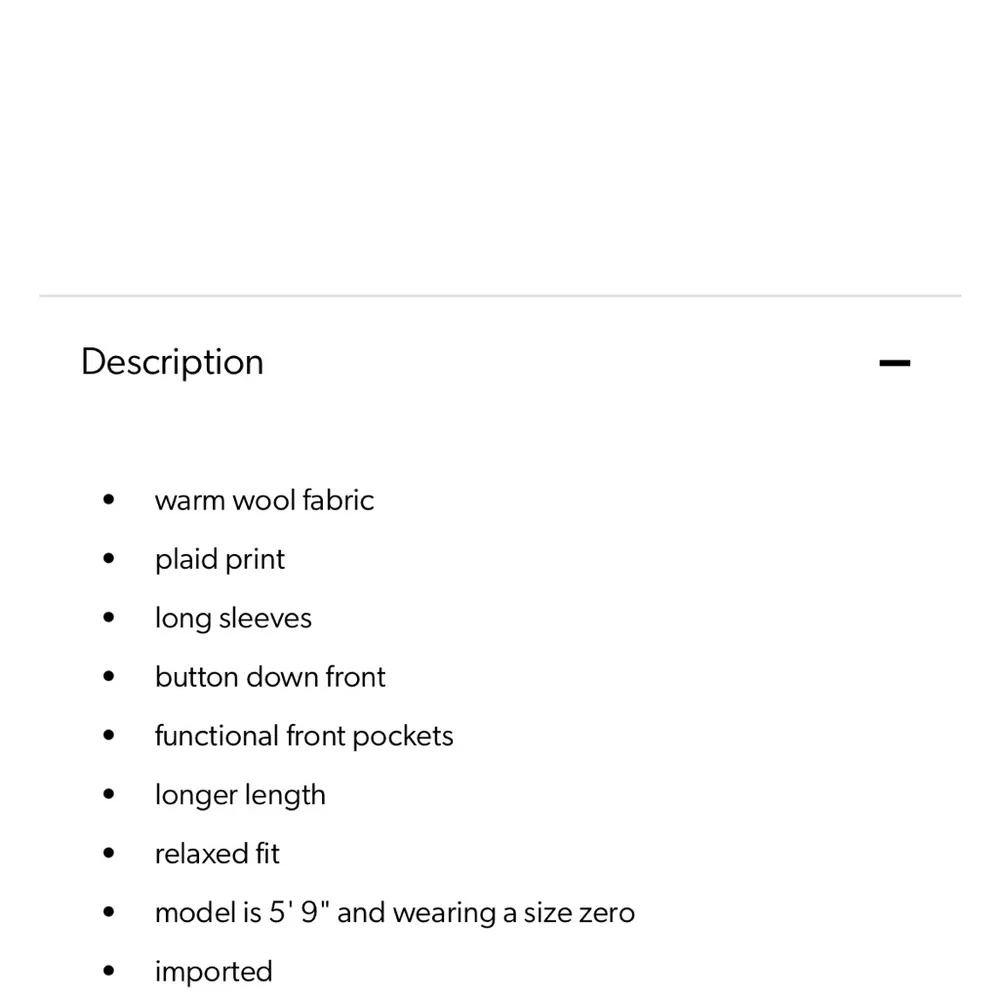Click the divider line above Description
1000x1000 pixels.
[500, 296]
